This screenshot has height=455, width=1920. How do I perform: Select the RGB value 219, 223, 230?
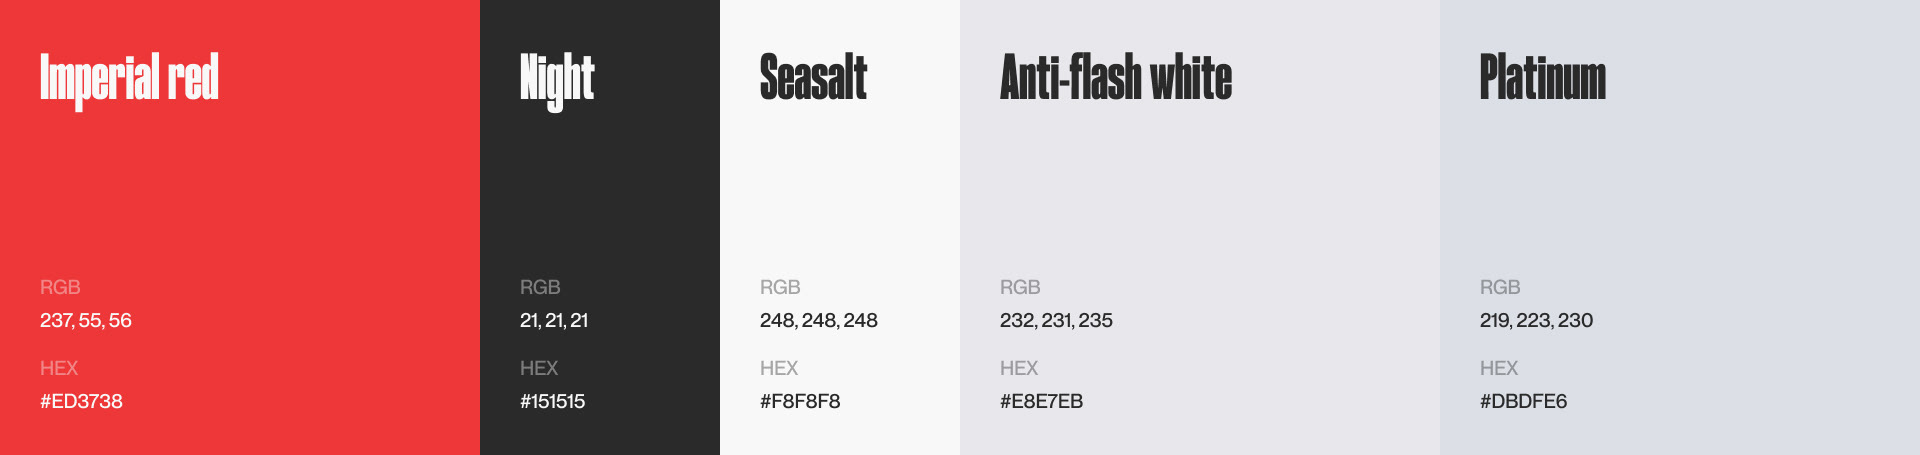(1536, 320)
